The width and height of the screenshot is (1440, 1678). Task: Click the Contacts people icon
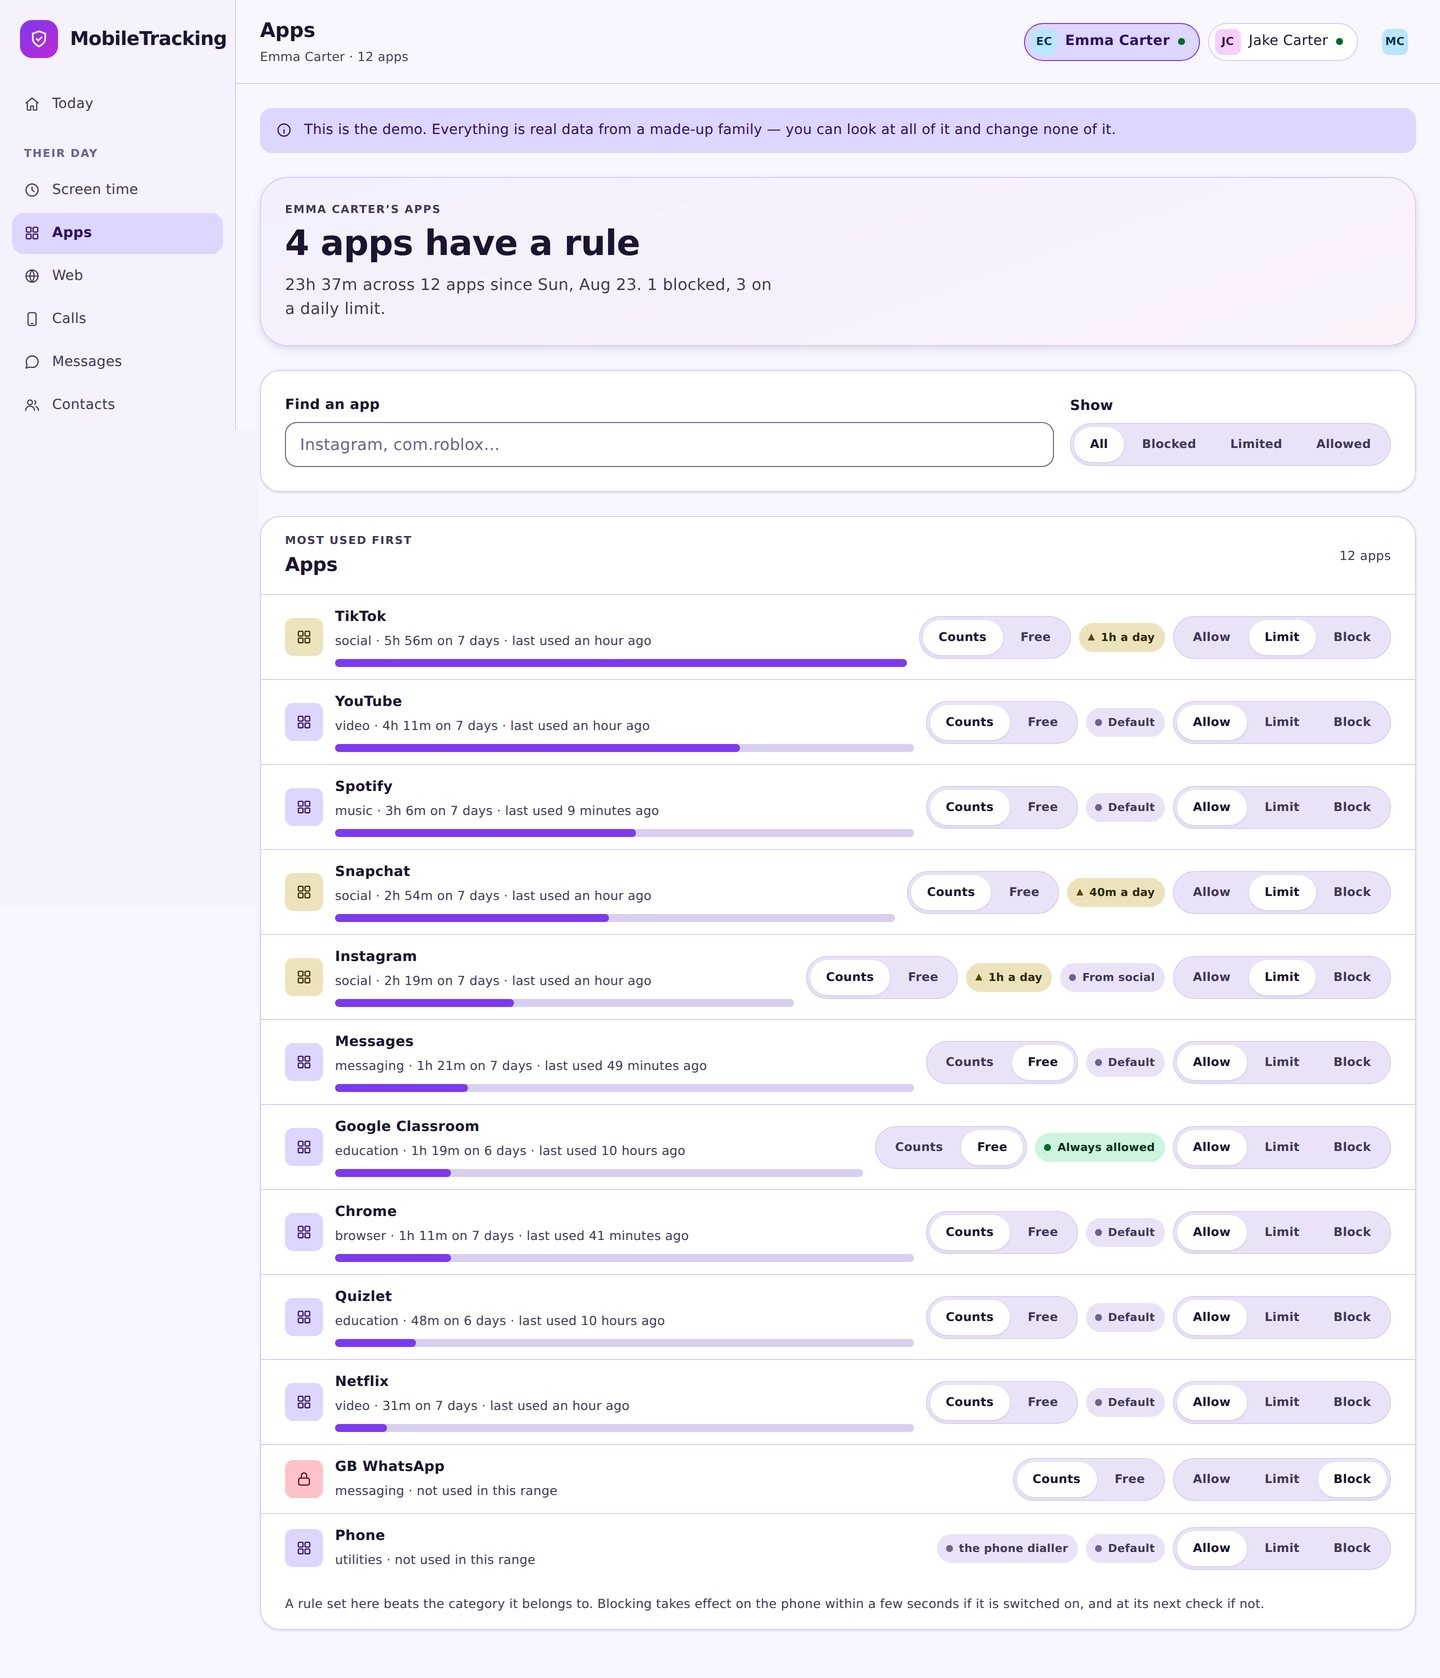(x=32, y=405)
